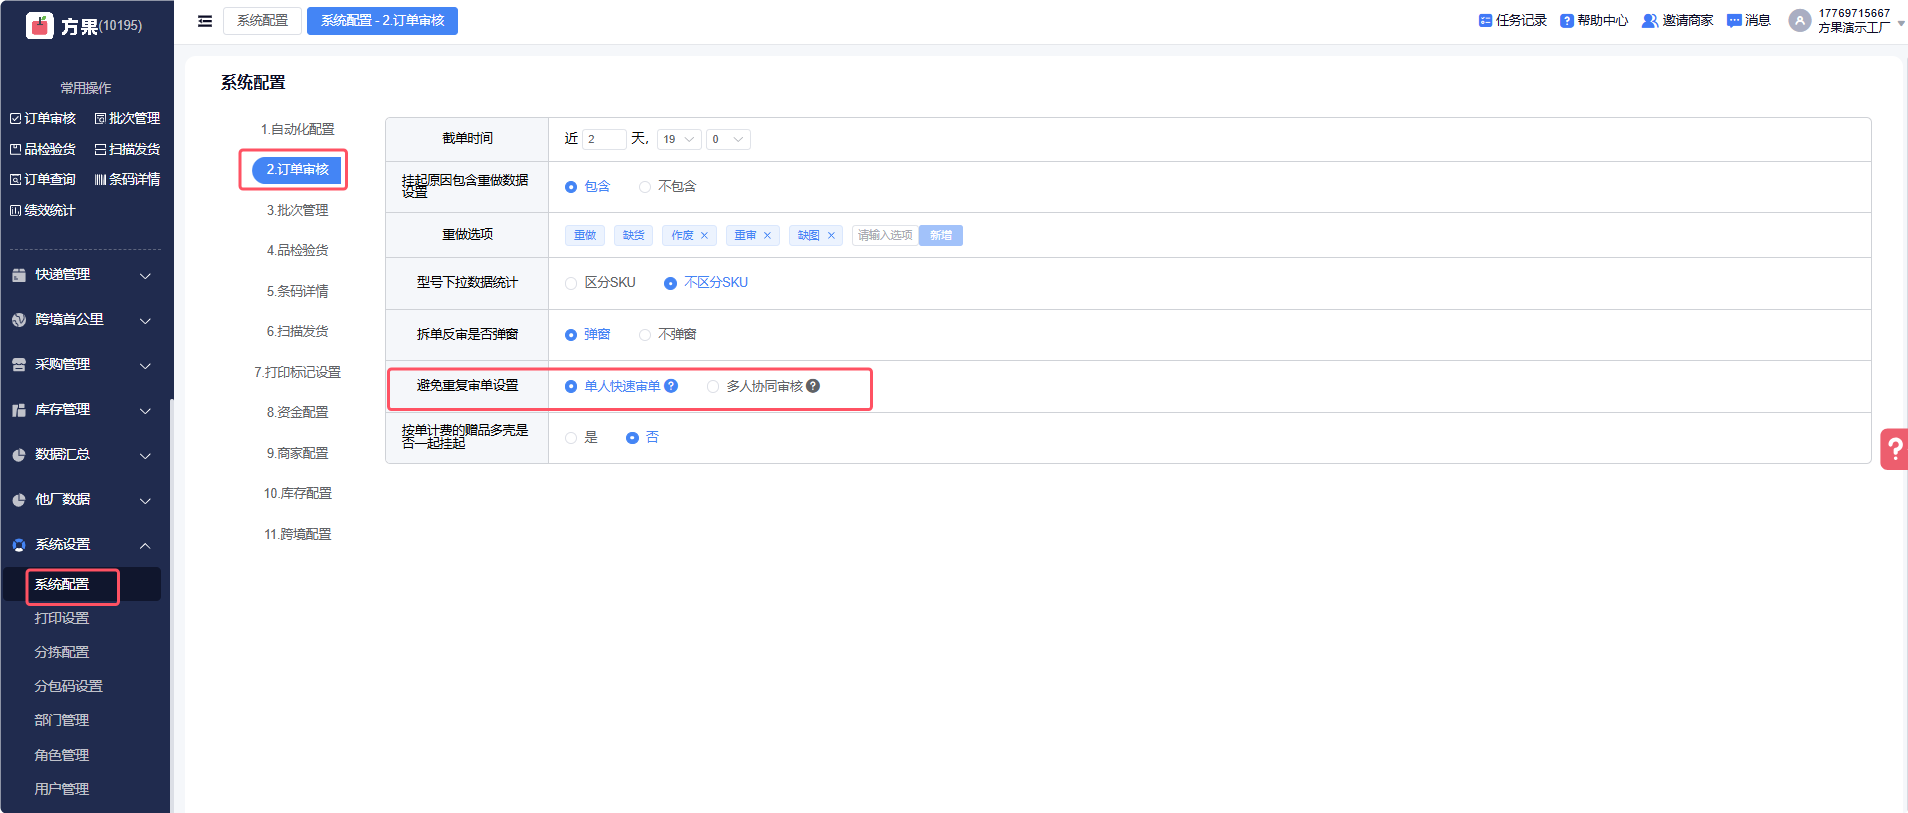Open 分包码设置 in sidebar
This screenshot has height=813, width=1908.
pos(69,686)
